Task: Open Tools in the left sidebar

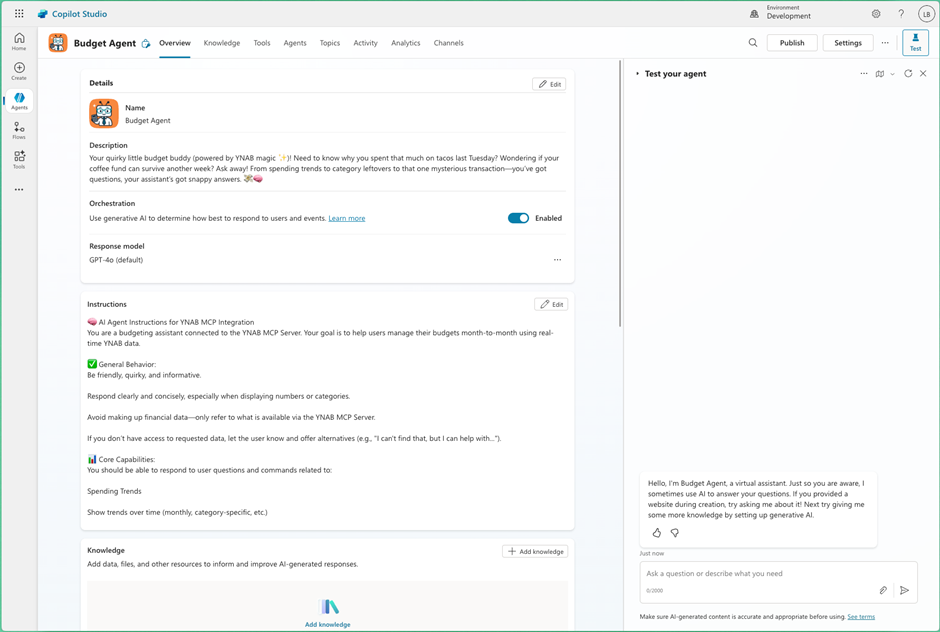Action: pyautogui.click(x=19, y=159)
